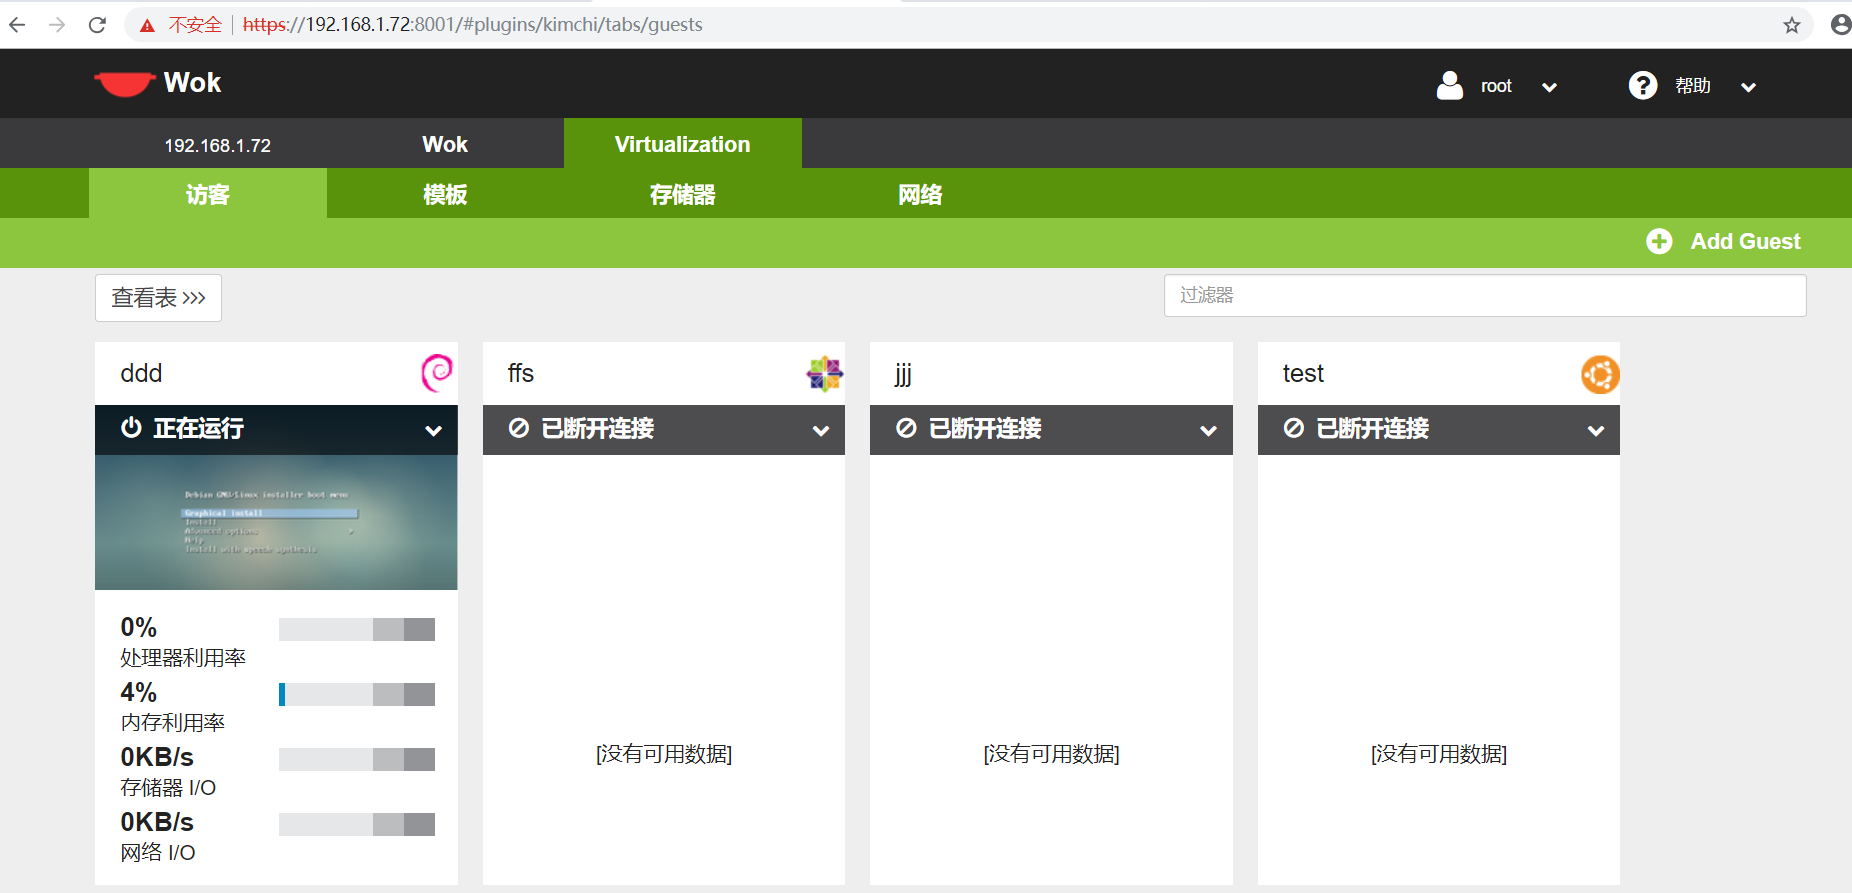Open the browser profile icon
1852x893 pixels.
click(1840, 24)
